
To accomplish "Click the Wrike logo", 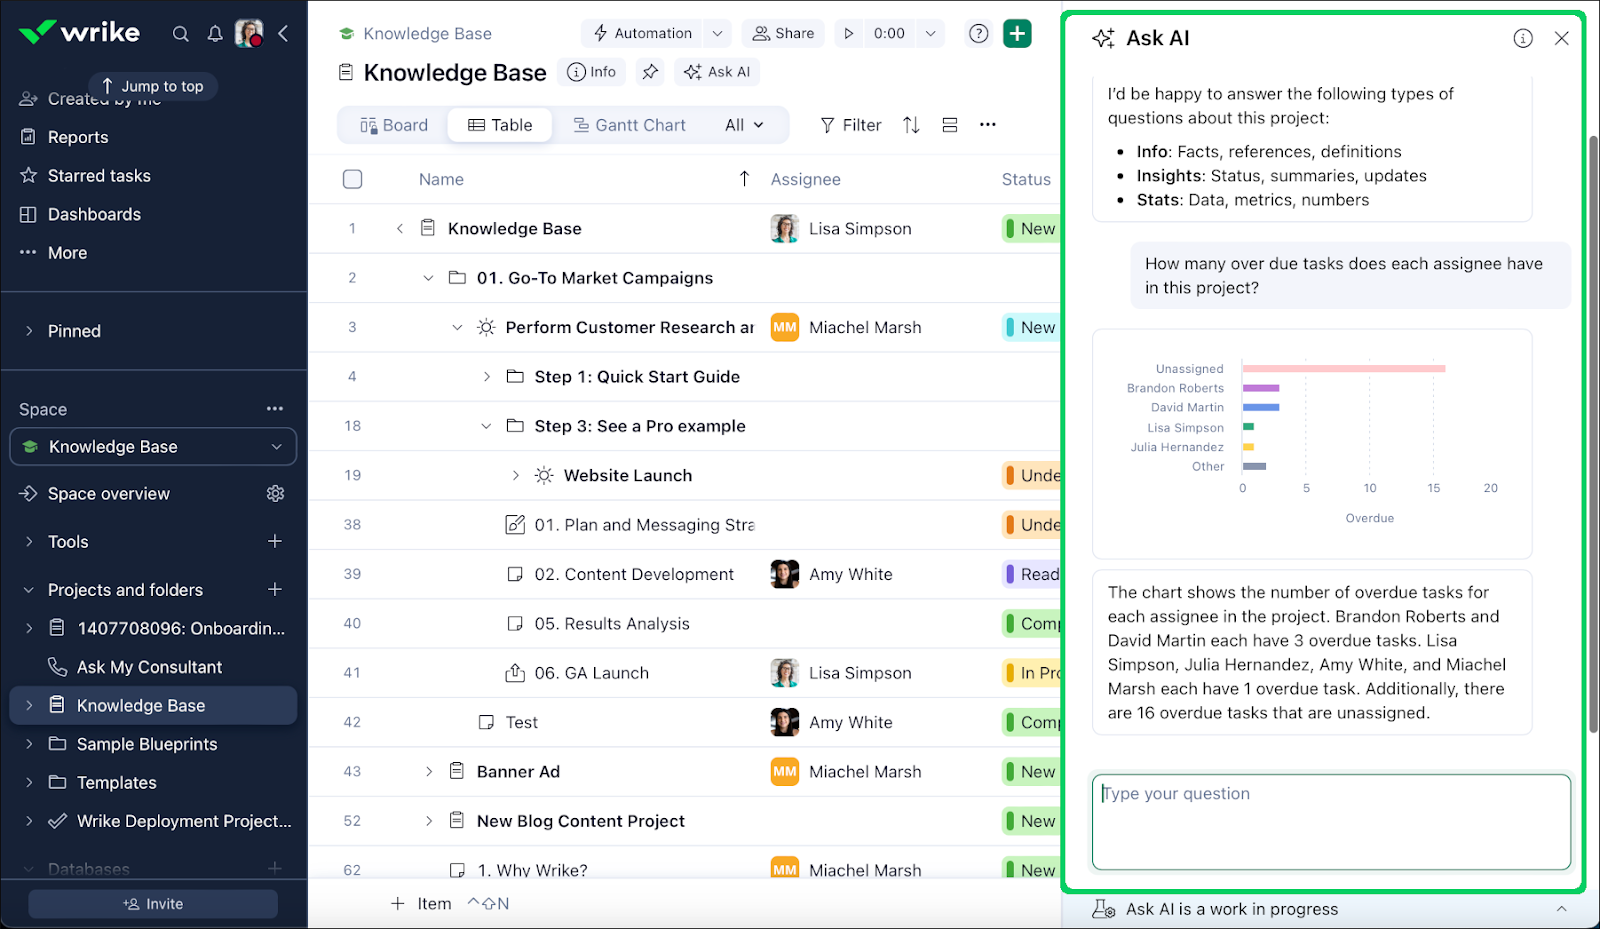I will click(79, 32).
